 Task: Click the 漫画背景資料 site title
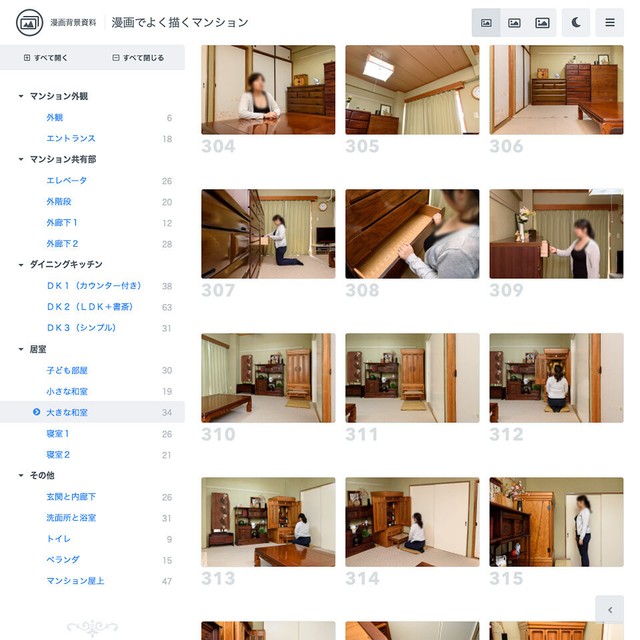click(x=73, y=22)
